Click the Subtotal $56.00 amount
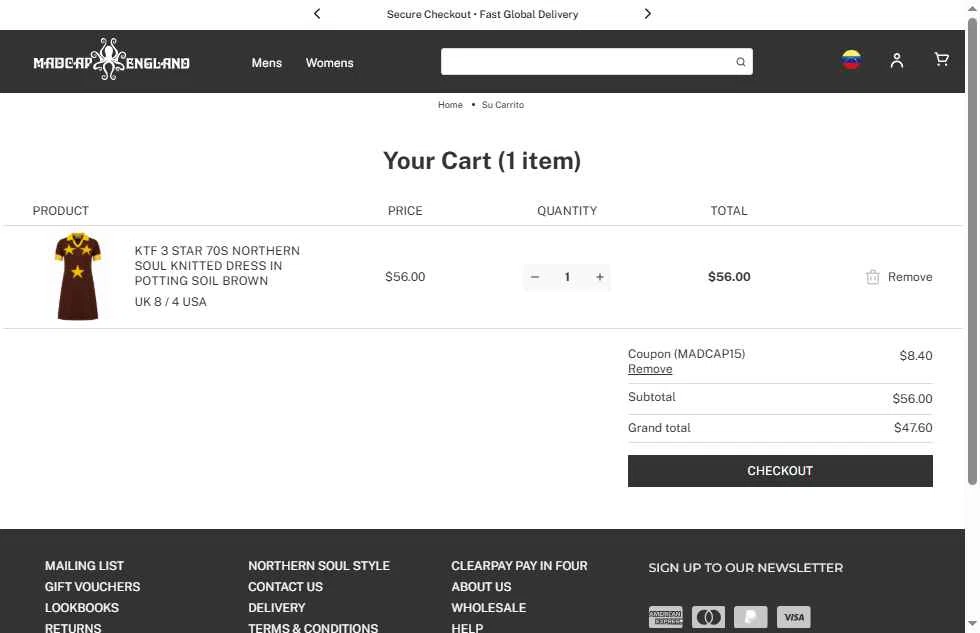Viewport: 980px width, 633px height. coord(912,399)
